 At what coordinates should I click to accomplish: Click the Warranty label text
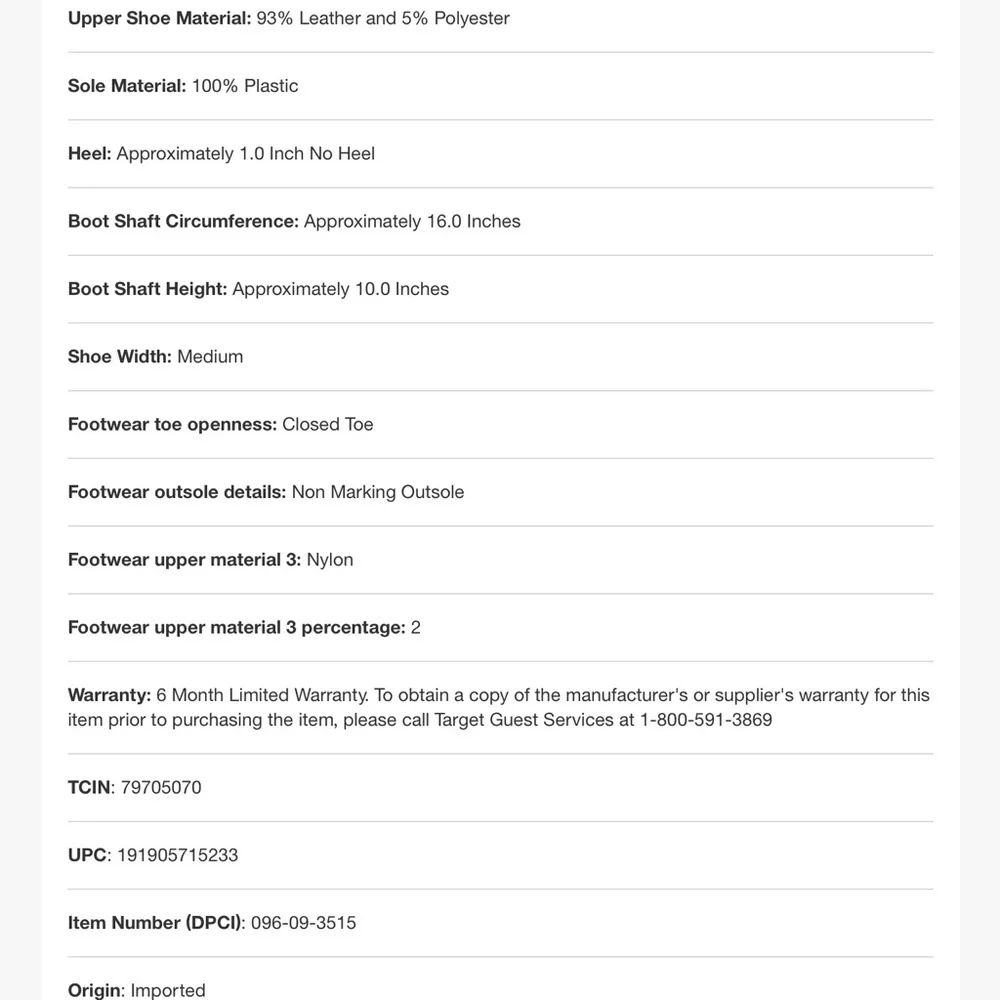tap(109, 695)
